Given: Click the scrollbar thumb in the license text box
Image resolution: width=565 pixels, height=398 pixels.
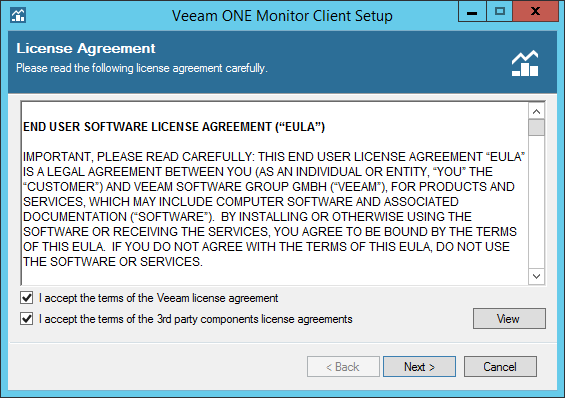Looking at the screenshot, I should [536, 128].
